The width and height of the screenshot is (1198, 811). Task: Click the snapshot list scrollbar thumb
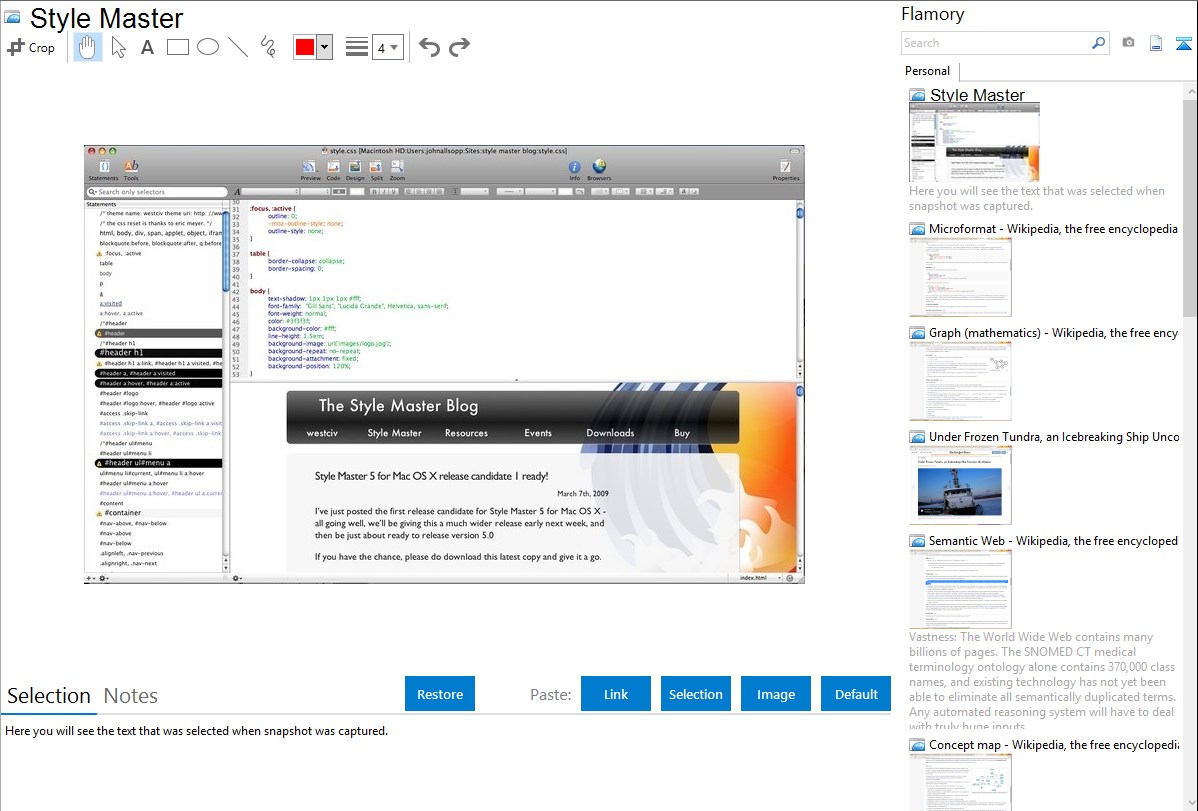point(1190,206)
